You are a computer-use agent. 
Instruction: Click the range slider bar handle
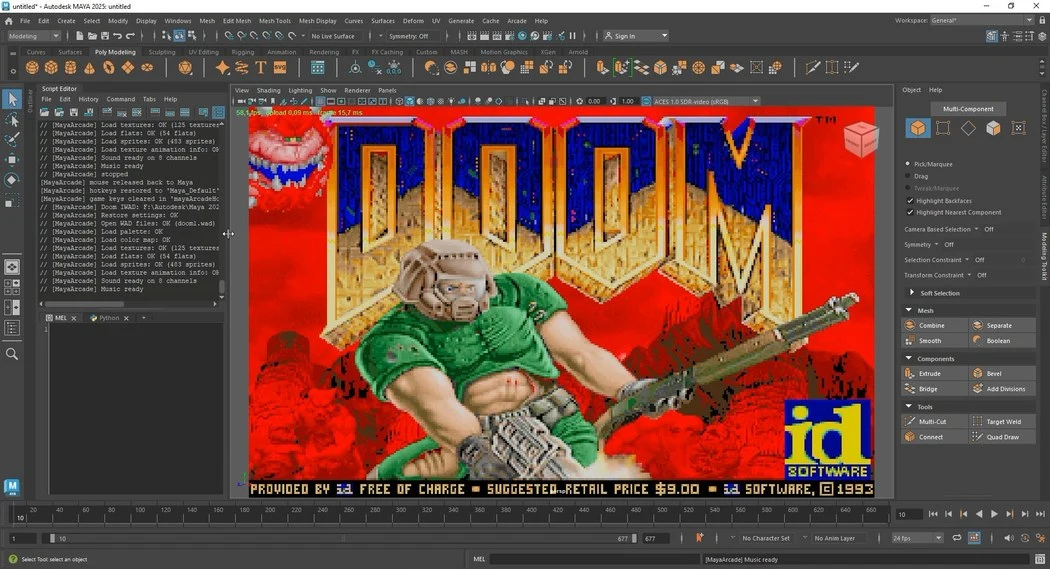[x=53, y=538]
